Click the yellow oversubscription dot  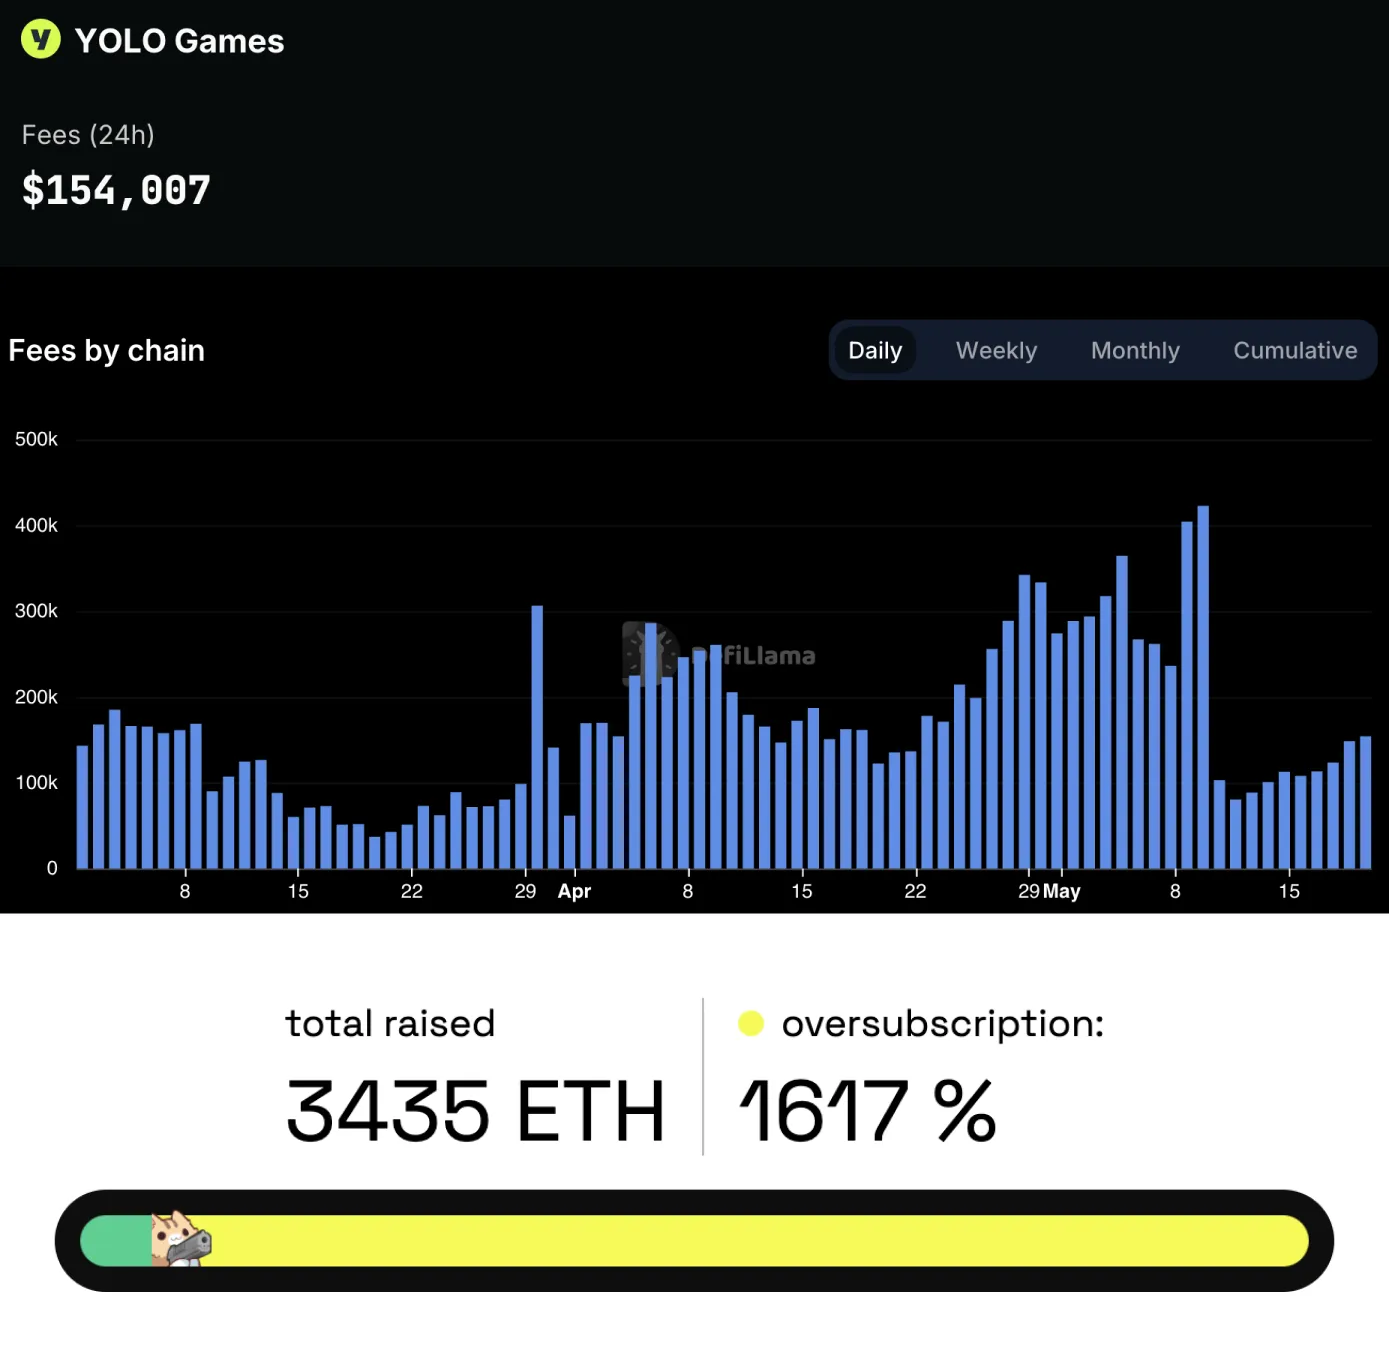click(751, 1023)
